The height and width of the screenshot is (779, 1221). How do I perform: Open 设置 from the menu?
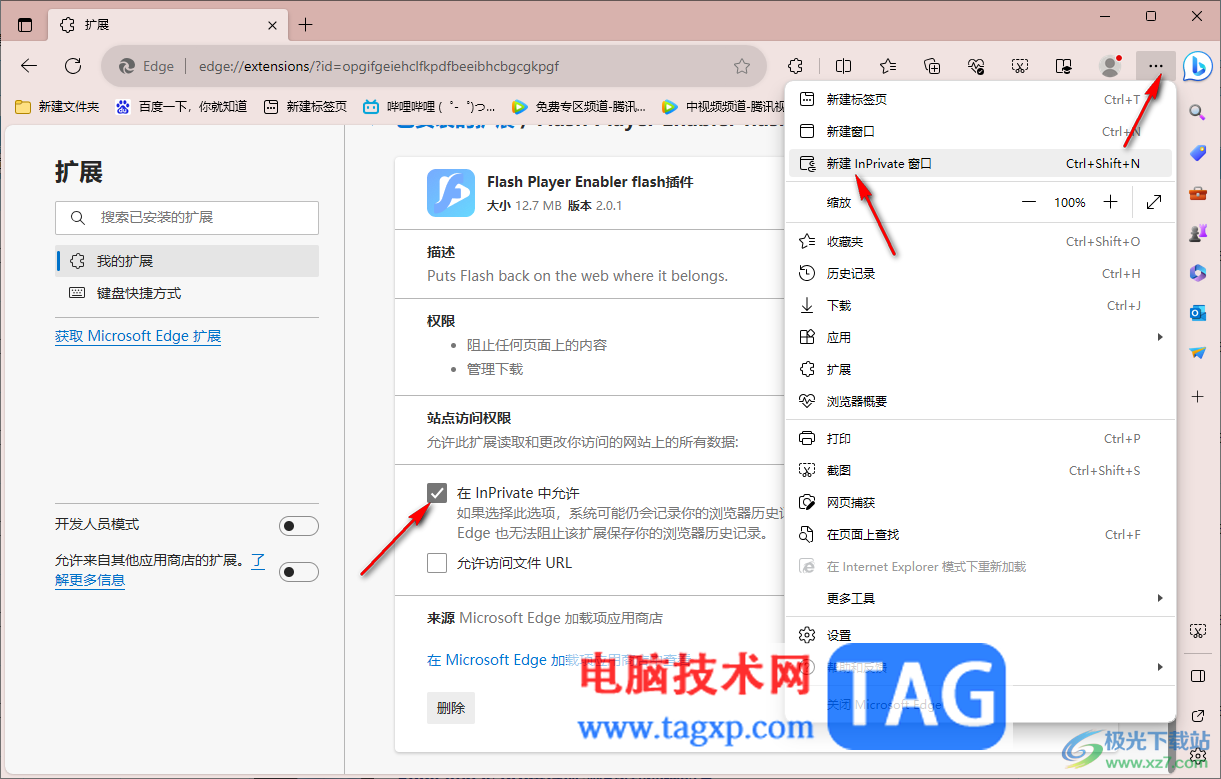[x=981, y=635]
